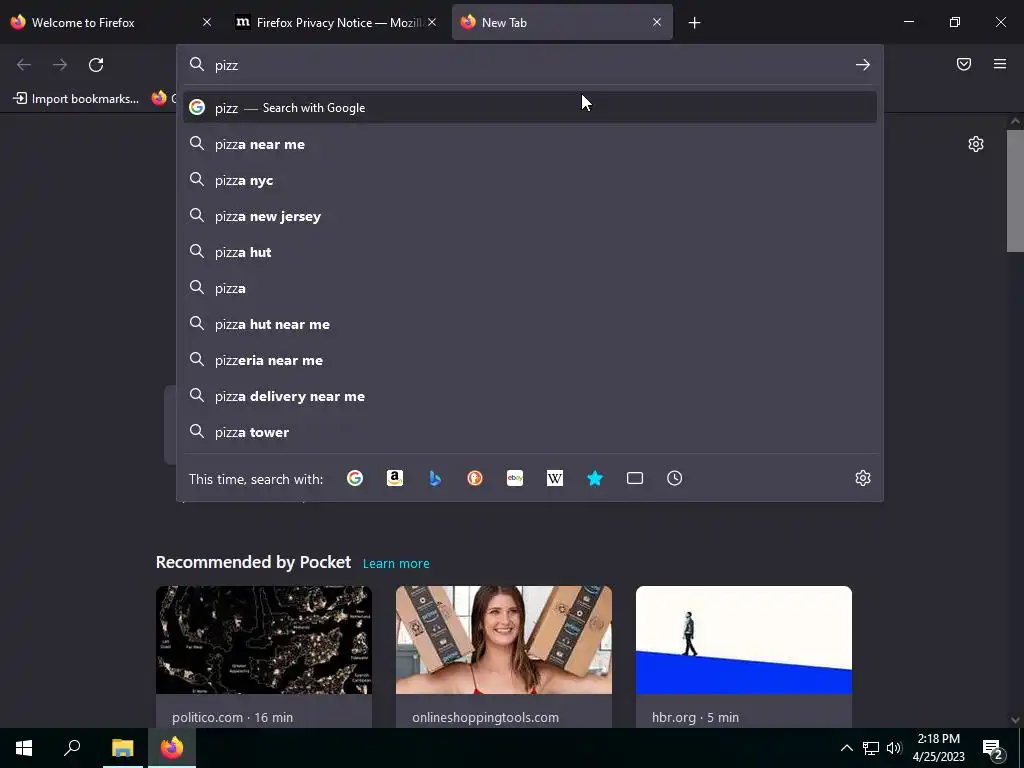The width and height of the screenshot is (1024, 768).
Task: Click 'politico.com · 16 min' caption
Action: pyautogui.click(x=232, y=717)
